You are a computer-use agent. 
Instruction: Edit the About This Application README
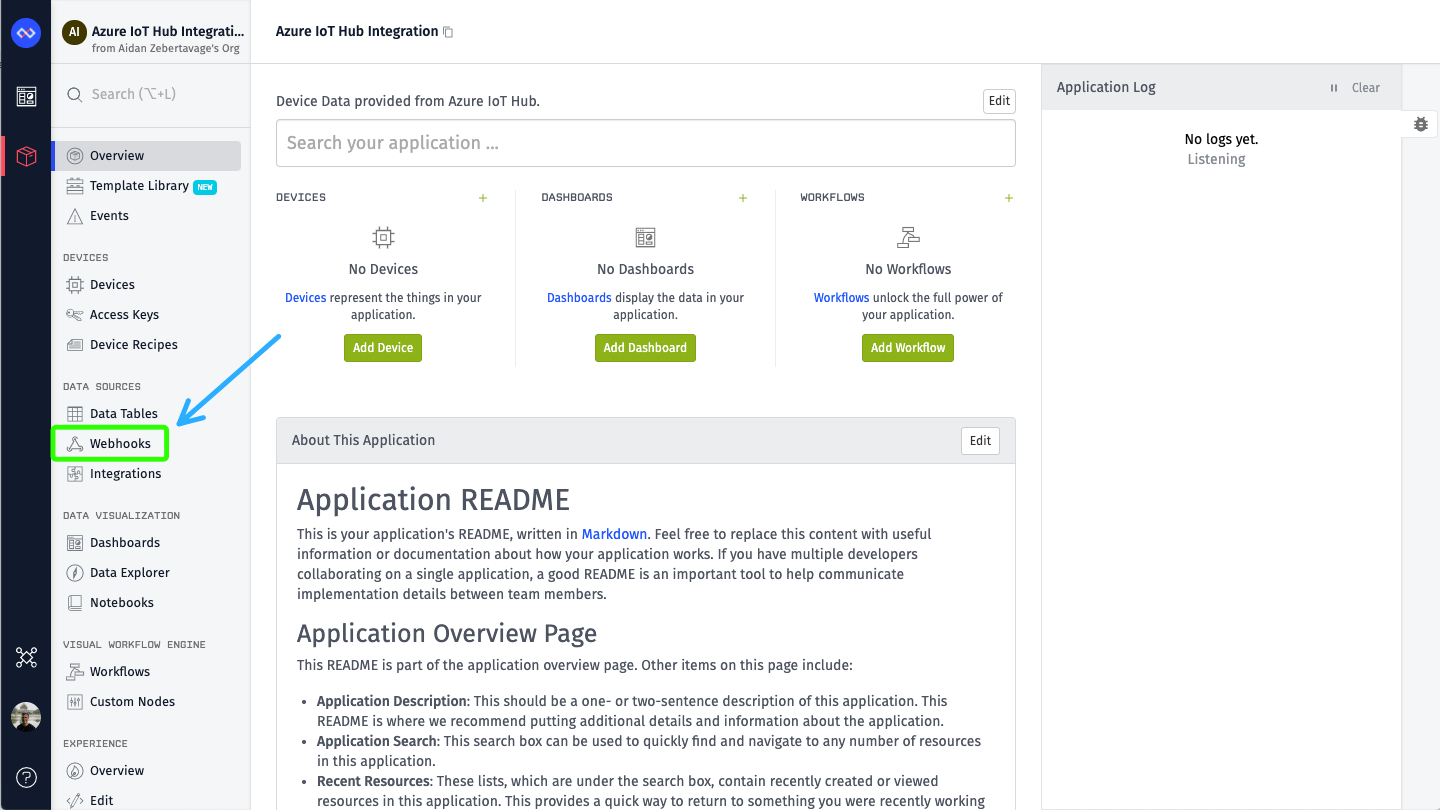point(980,441)
